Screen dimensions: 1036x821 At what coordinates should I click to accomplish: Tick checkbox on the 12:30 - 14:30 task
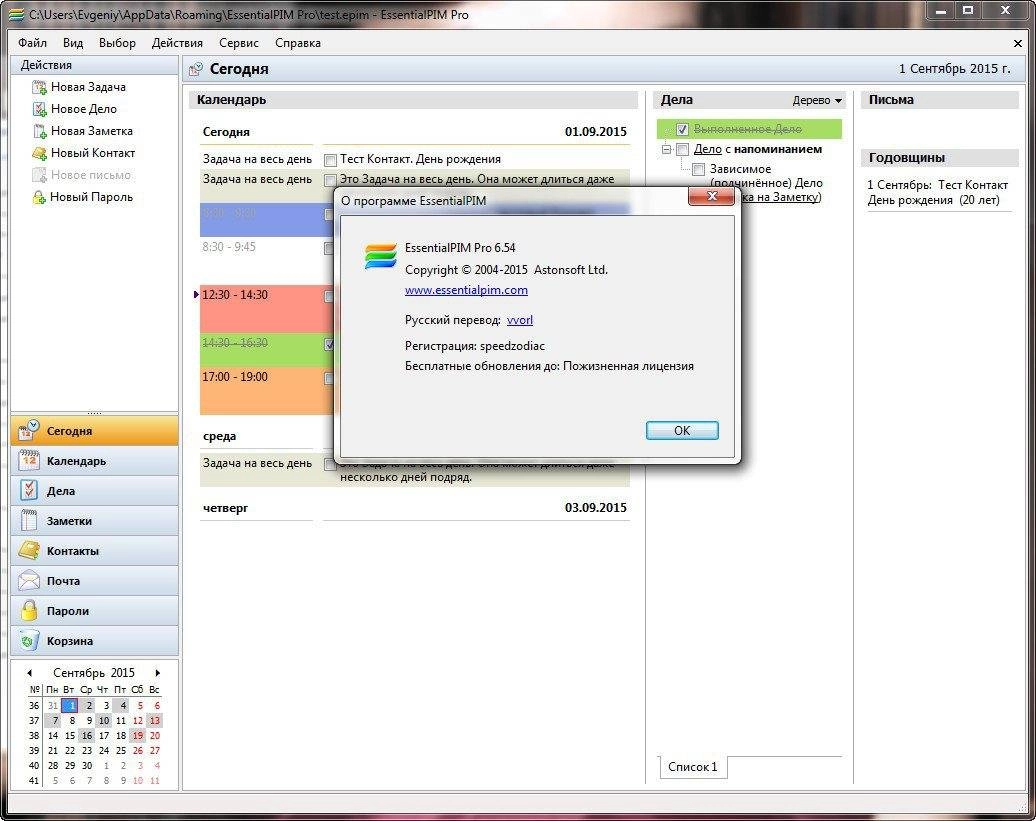tap(328, 297)
